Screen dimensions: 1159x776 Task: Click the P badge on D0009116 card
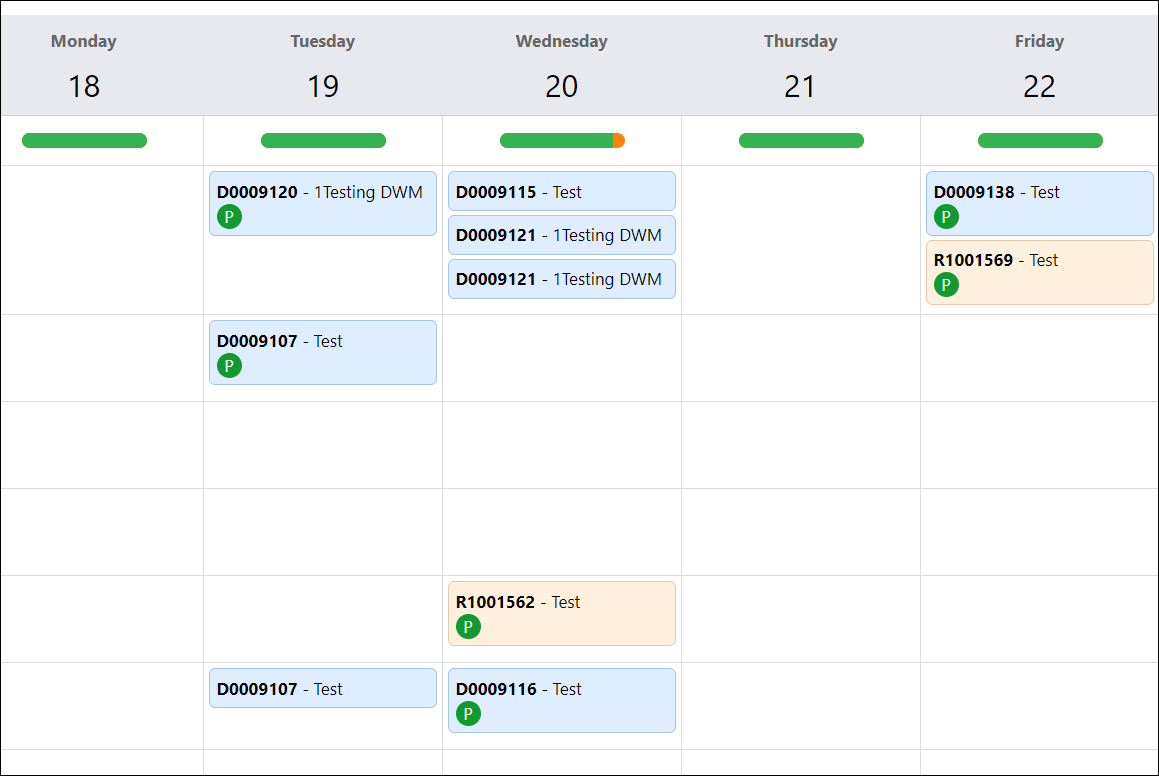point(468,714)
